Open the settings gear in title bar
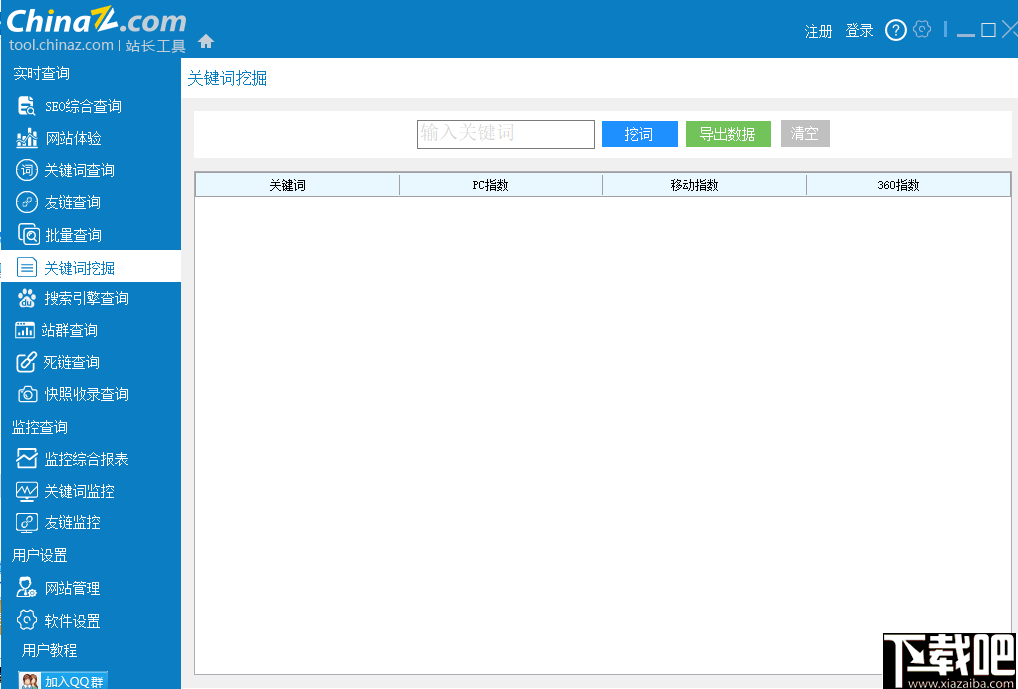Image resolution: width=1018 pixels, height=689 pixels. pos(922,29)
